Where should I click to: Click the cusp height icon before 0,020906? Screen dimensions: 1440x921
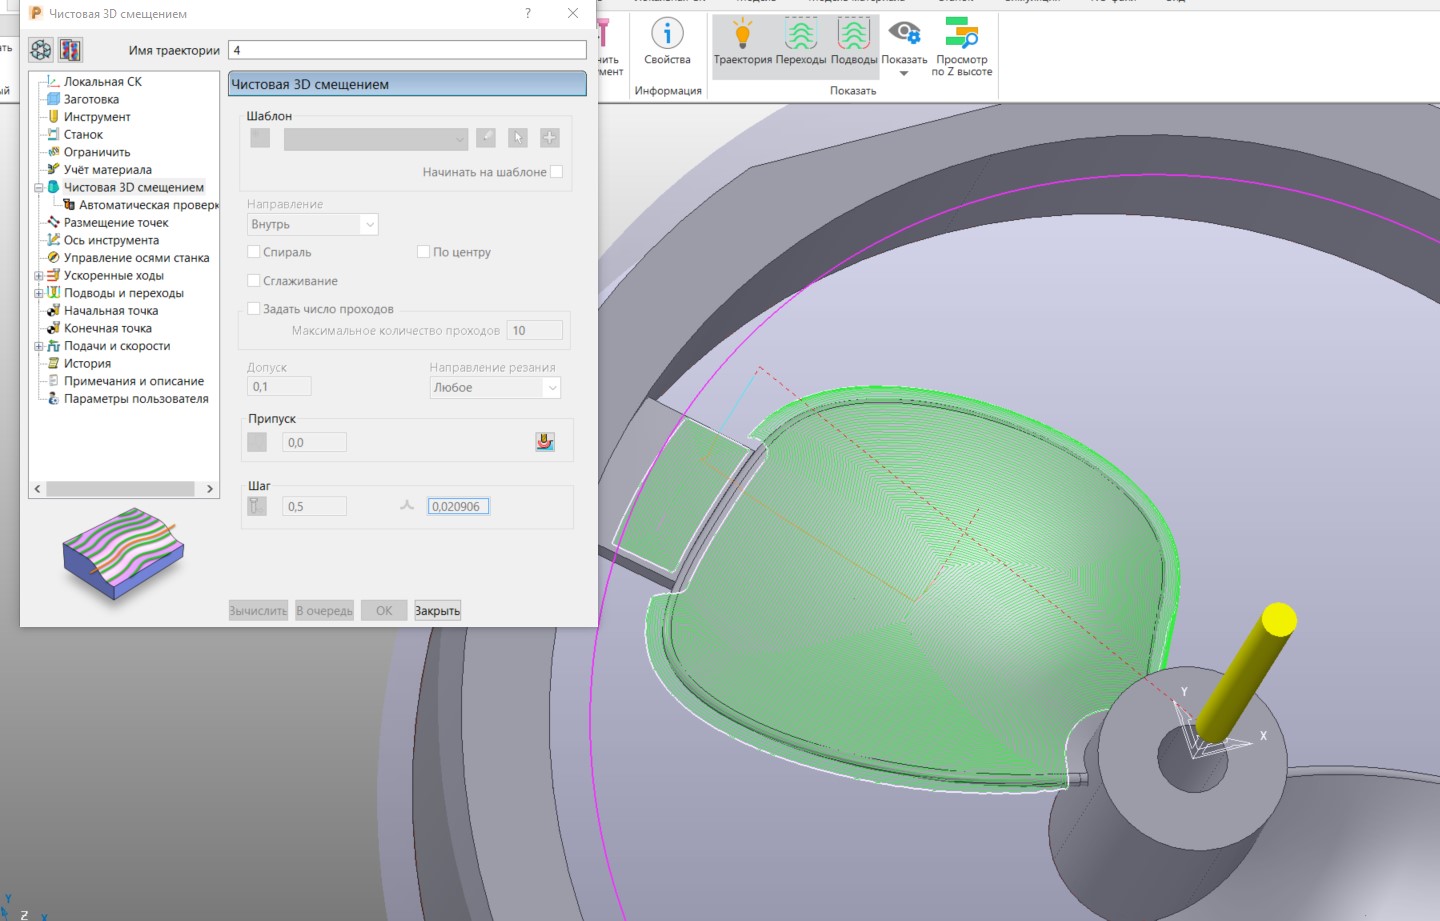(x=407, y=506)
